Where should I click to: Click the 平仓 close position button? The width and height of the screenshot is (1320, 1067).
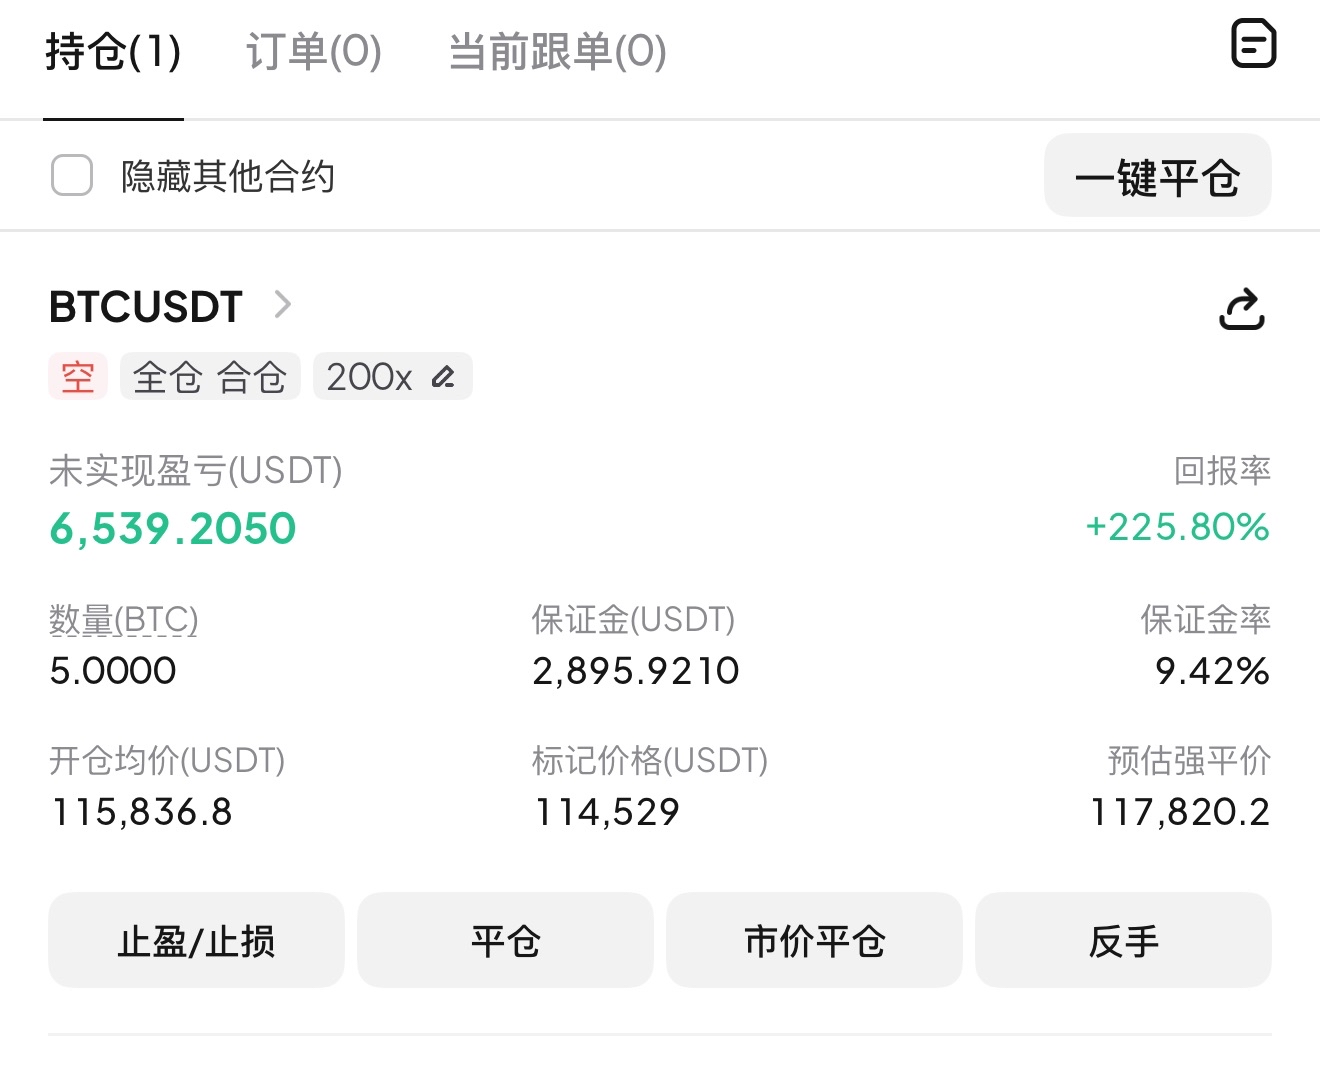505,940
